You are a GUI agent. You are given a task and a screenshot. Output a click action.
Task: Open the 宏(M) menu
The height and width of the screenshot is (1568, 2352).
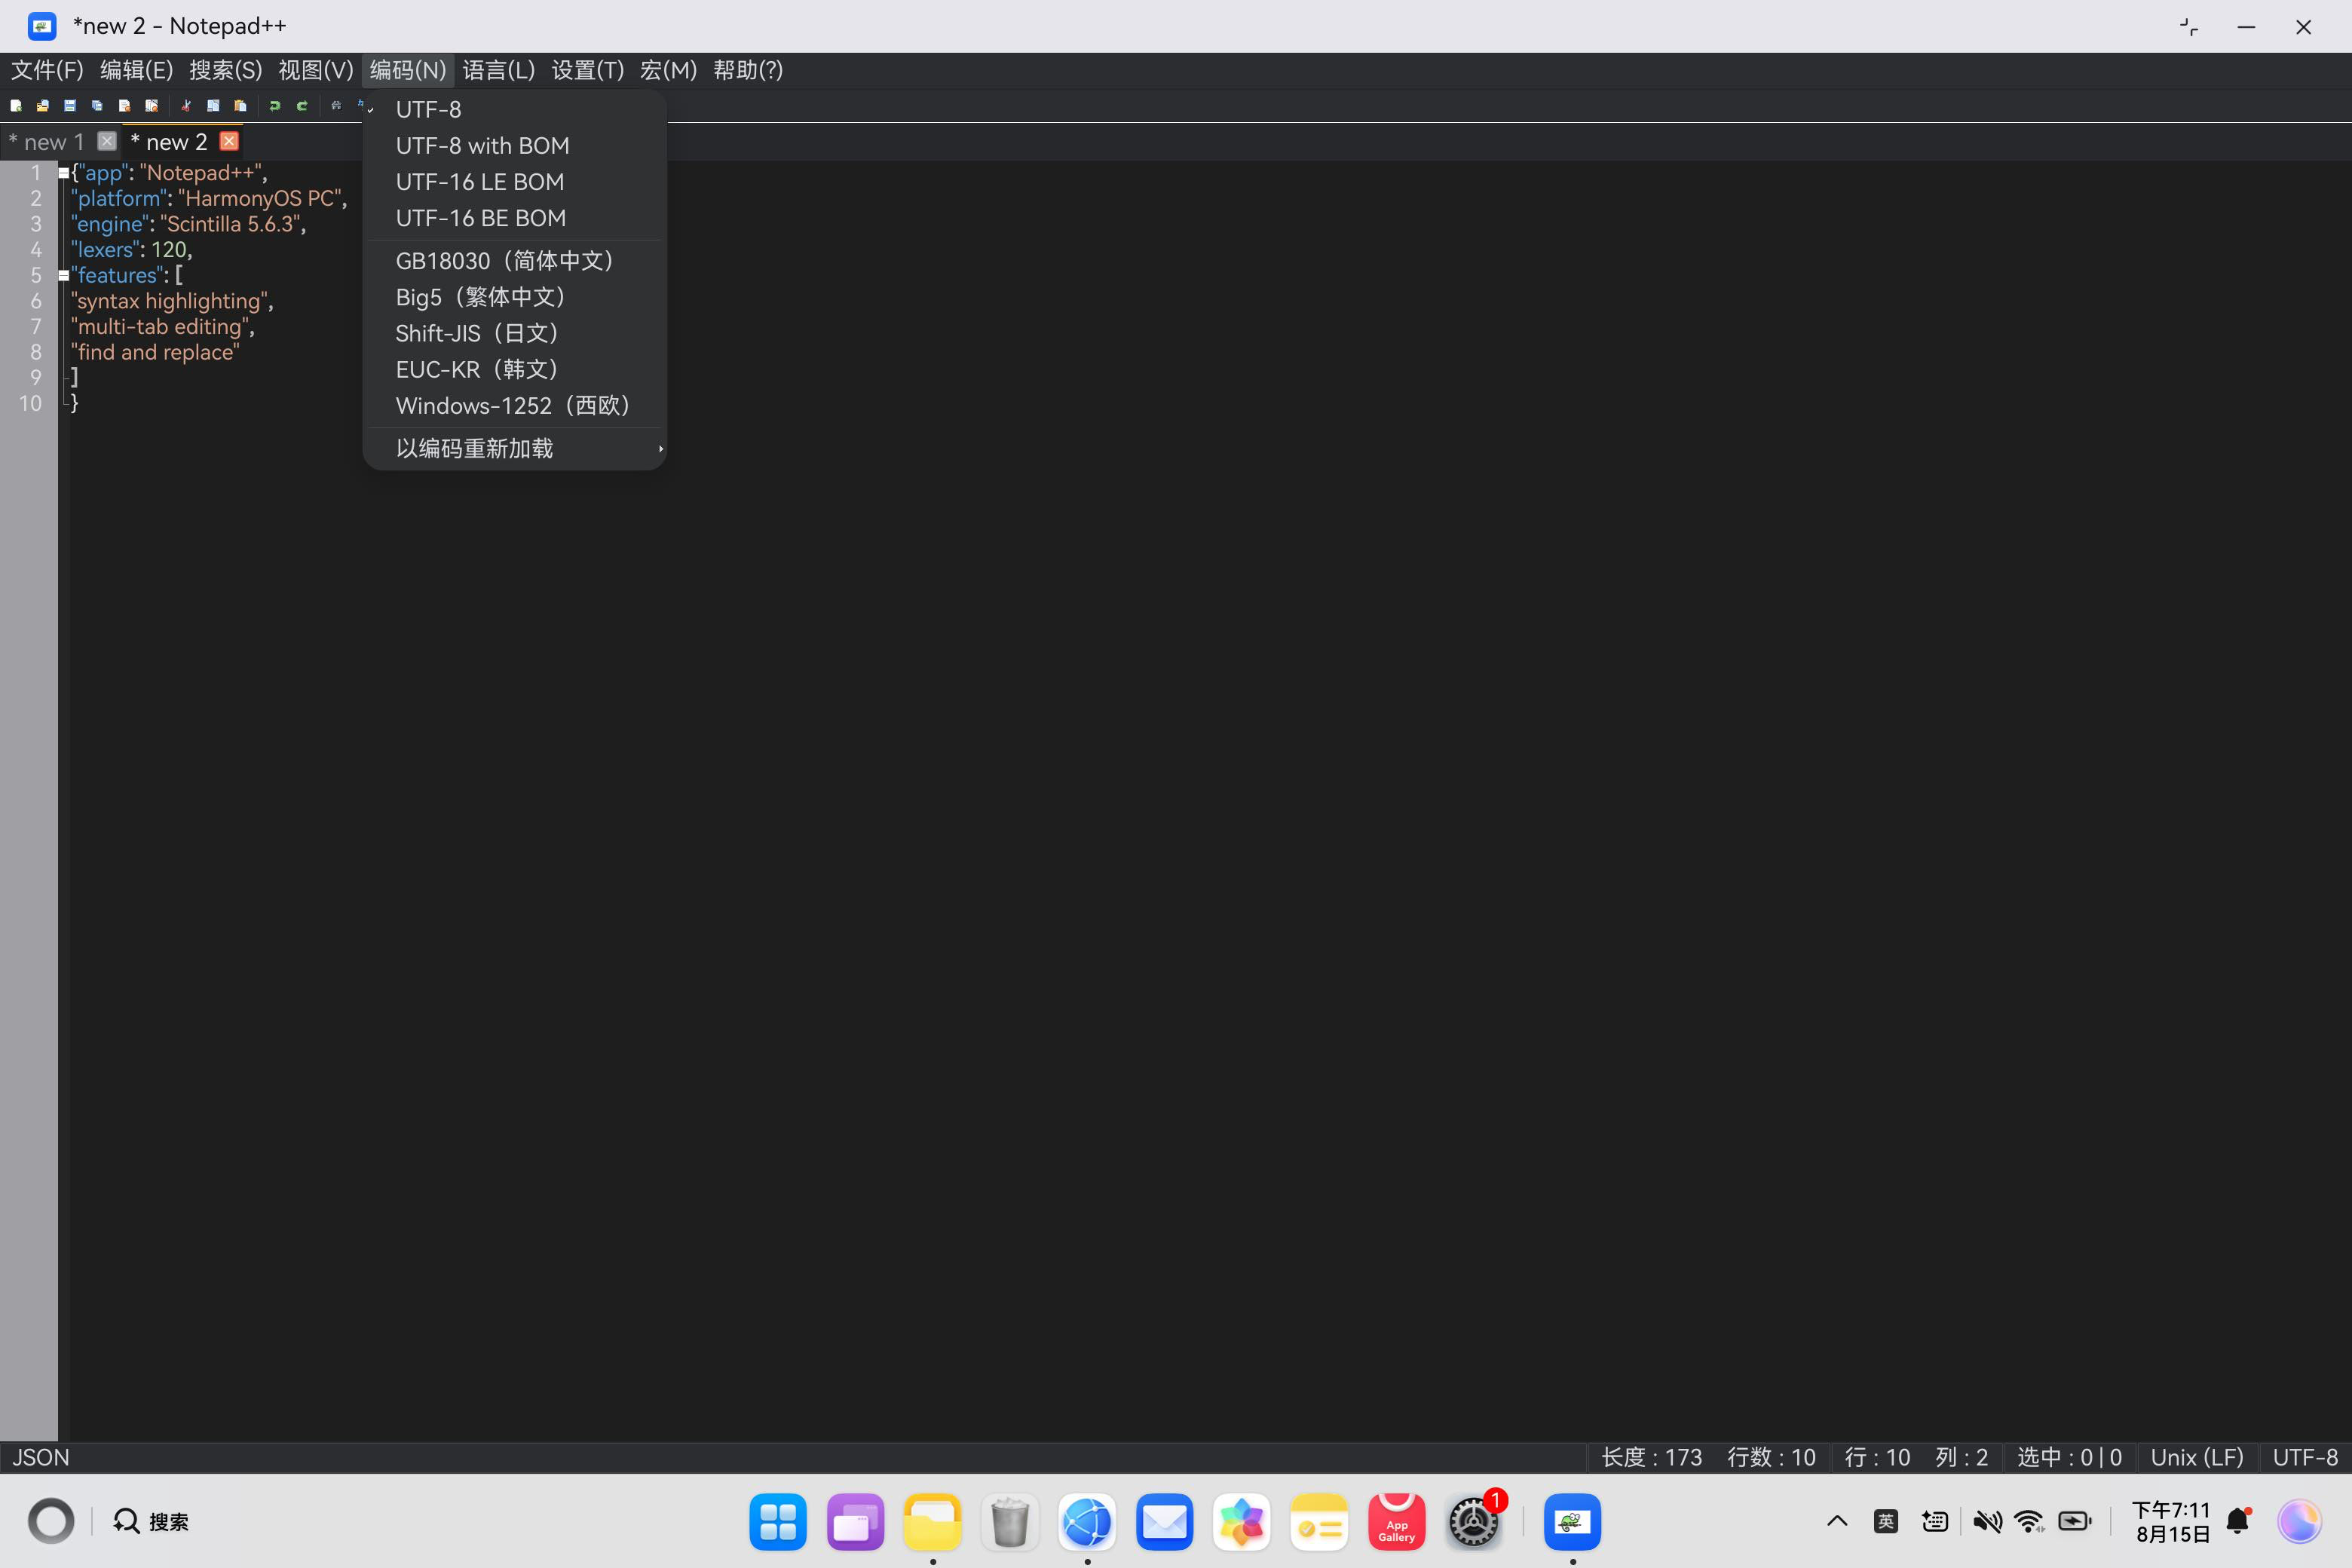[668, 70]
